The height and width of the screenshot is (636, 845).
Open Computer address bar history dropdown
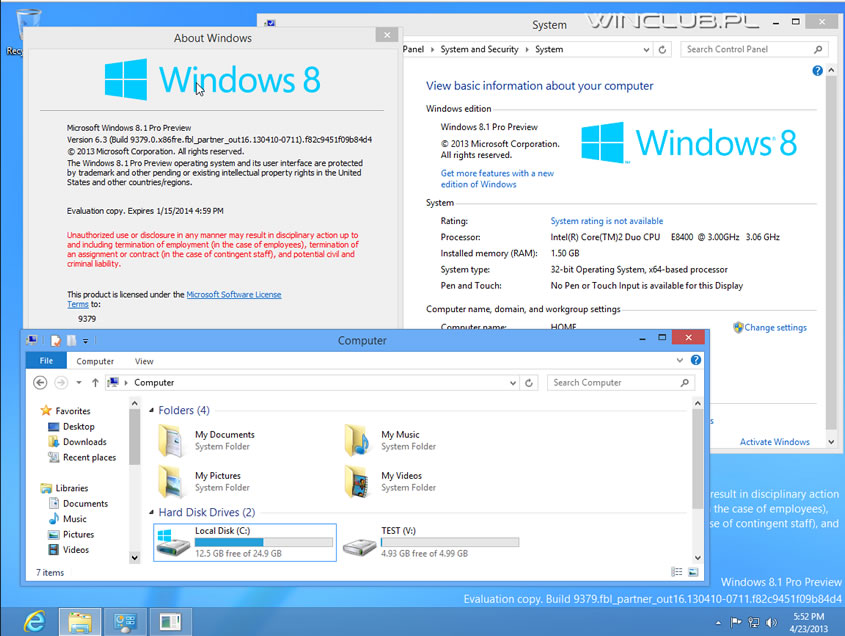coord(512,383)
